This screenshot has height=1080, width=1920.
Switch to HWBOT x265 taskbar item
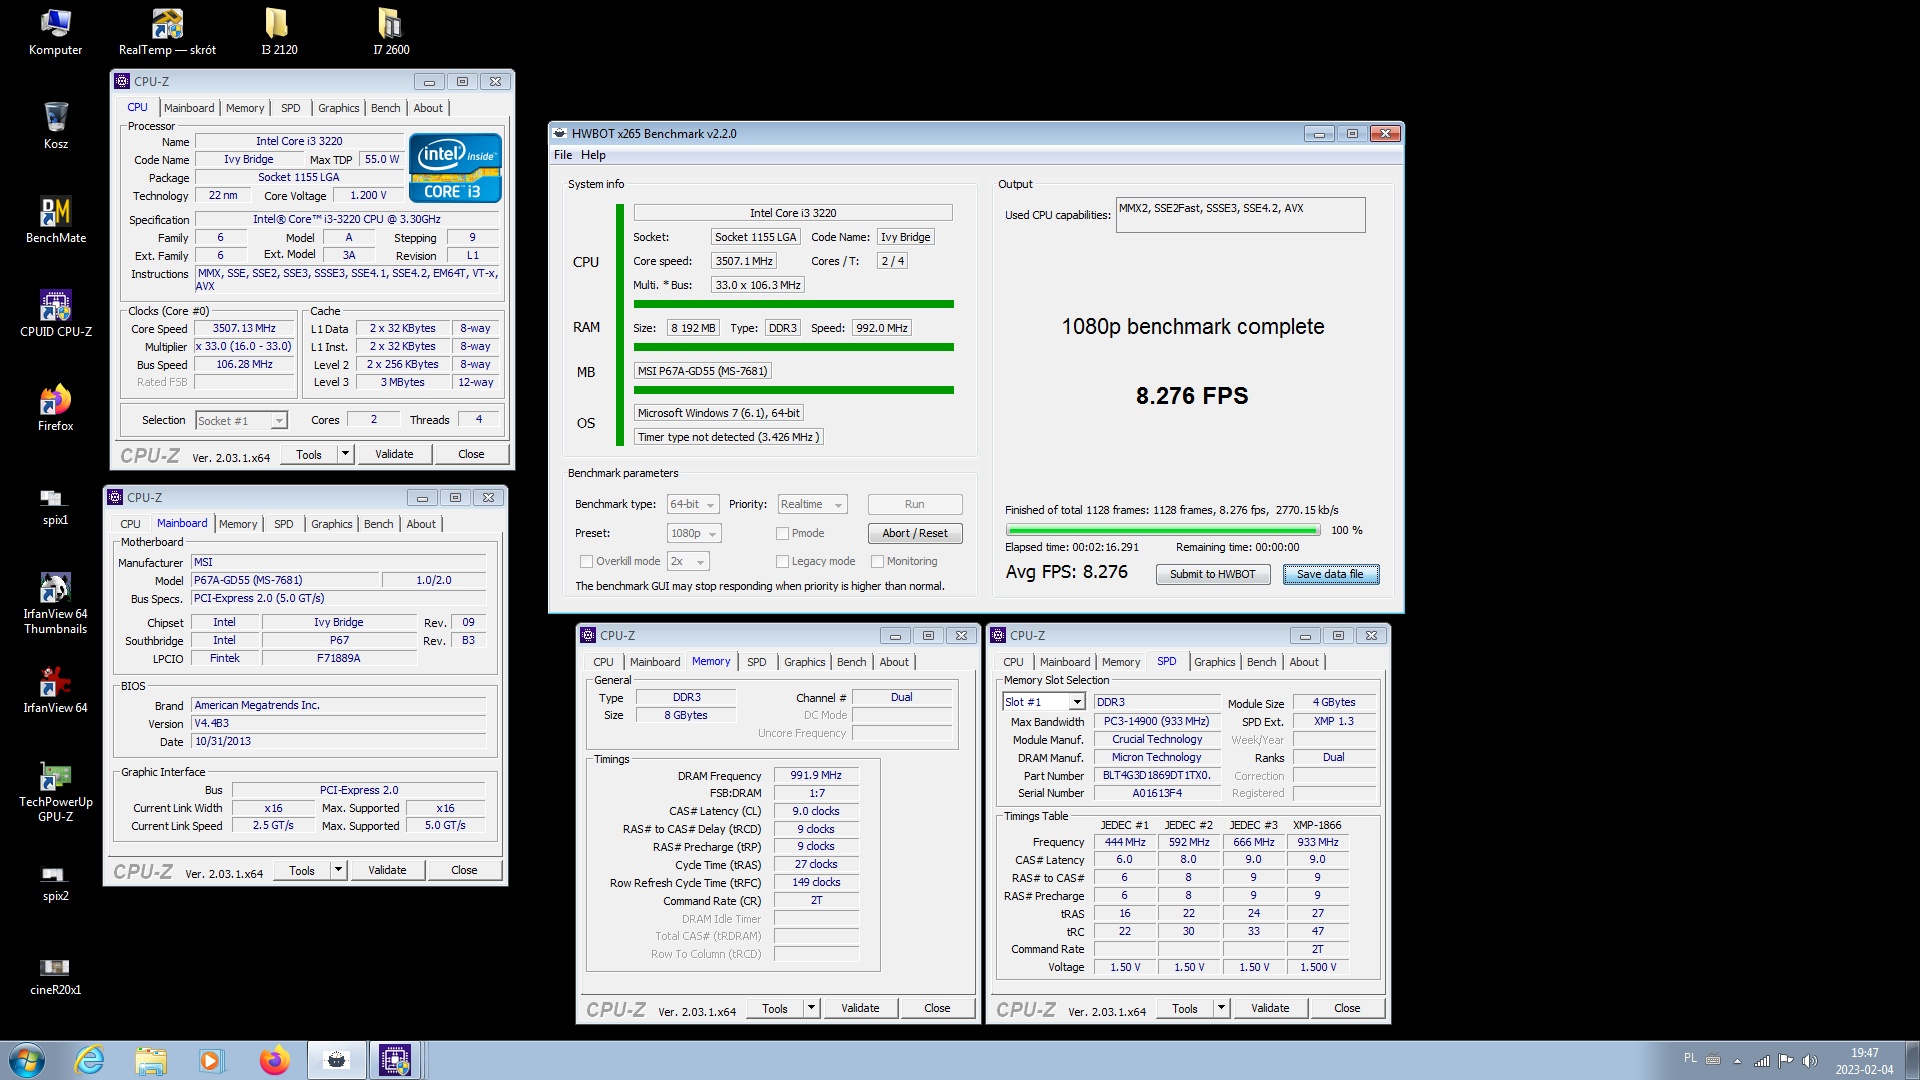pyautogui.click(x=336, y=1060)
